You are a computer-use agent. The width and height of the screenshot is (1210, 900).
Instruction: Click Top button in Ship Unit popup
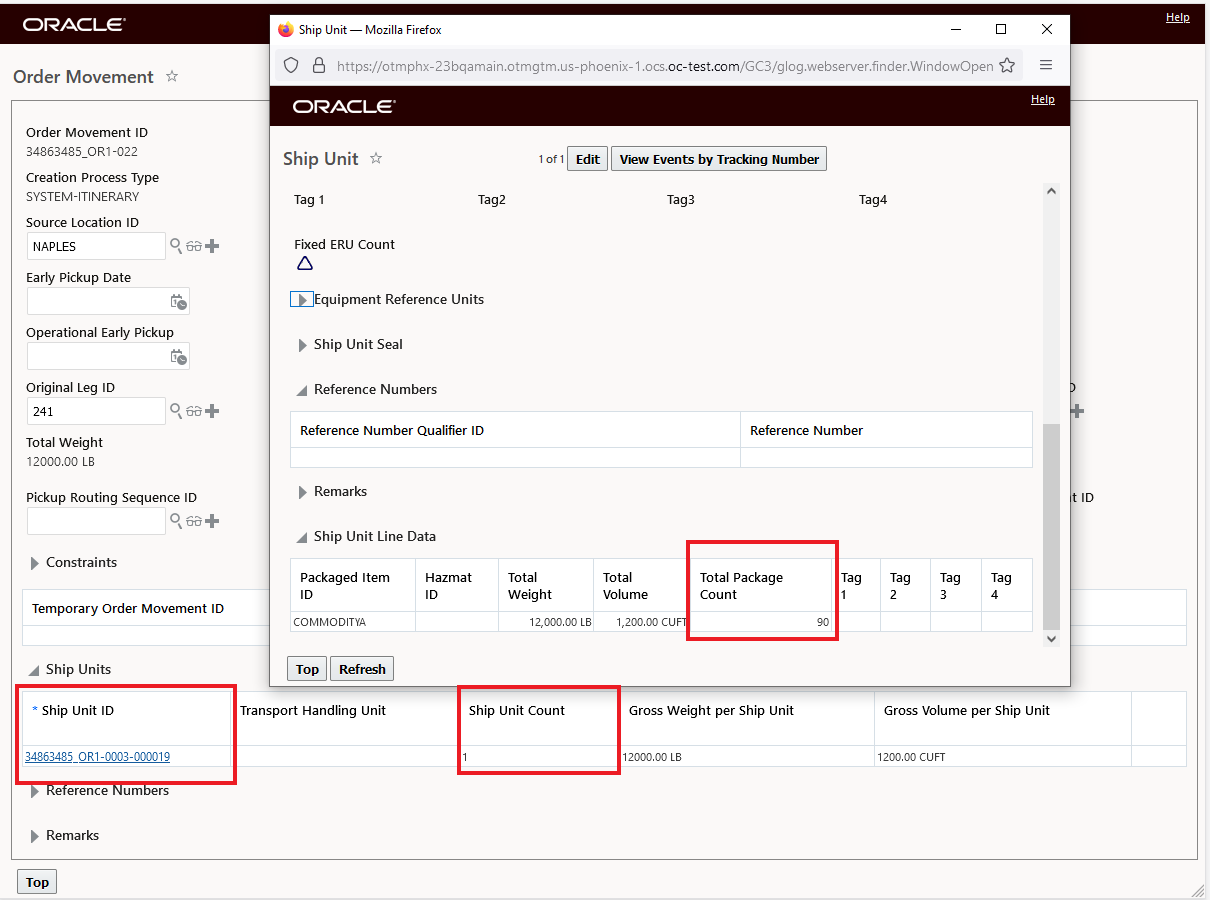click(x=307, y=669)
